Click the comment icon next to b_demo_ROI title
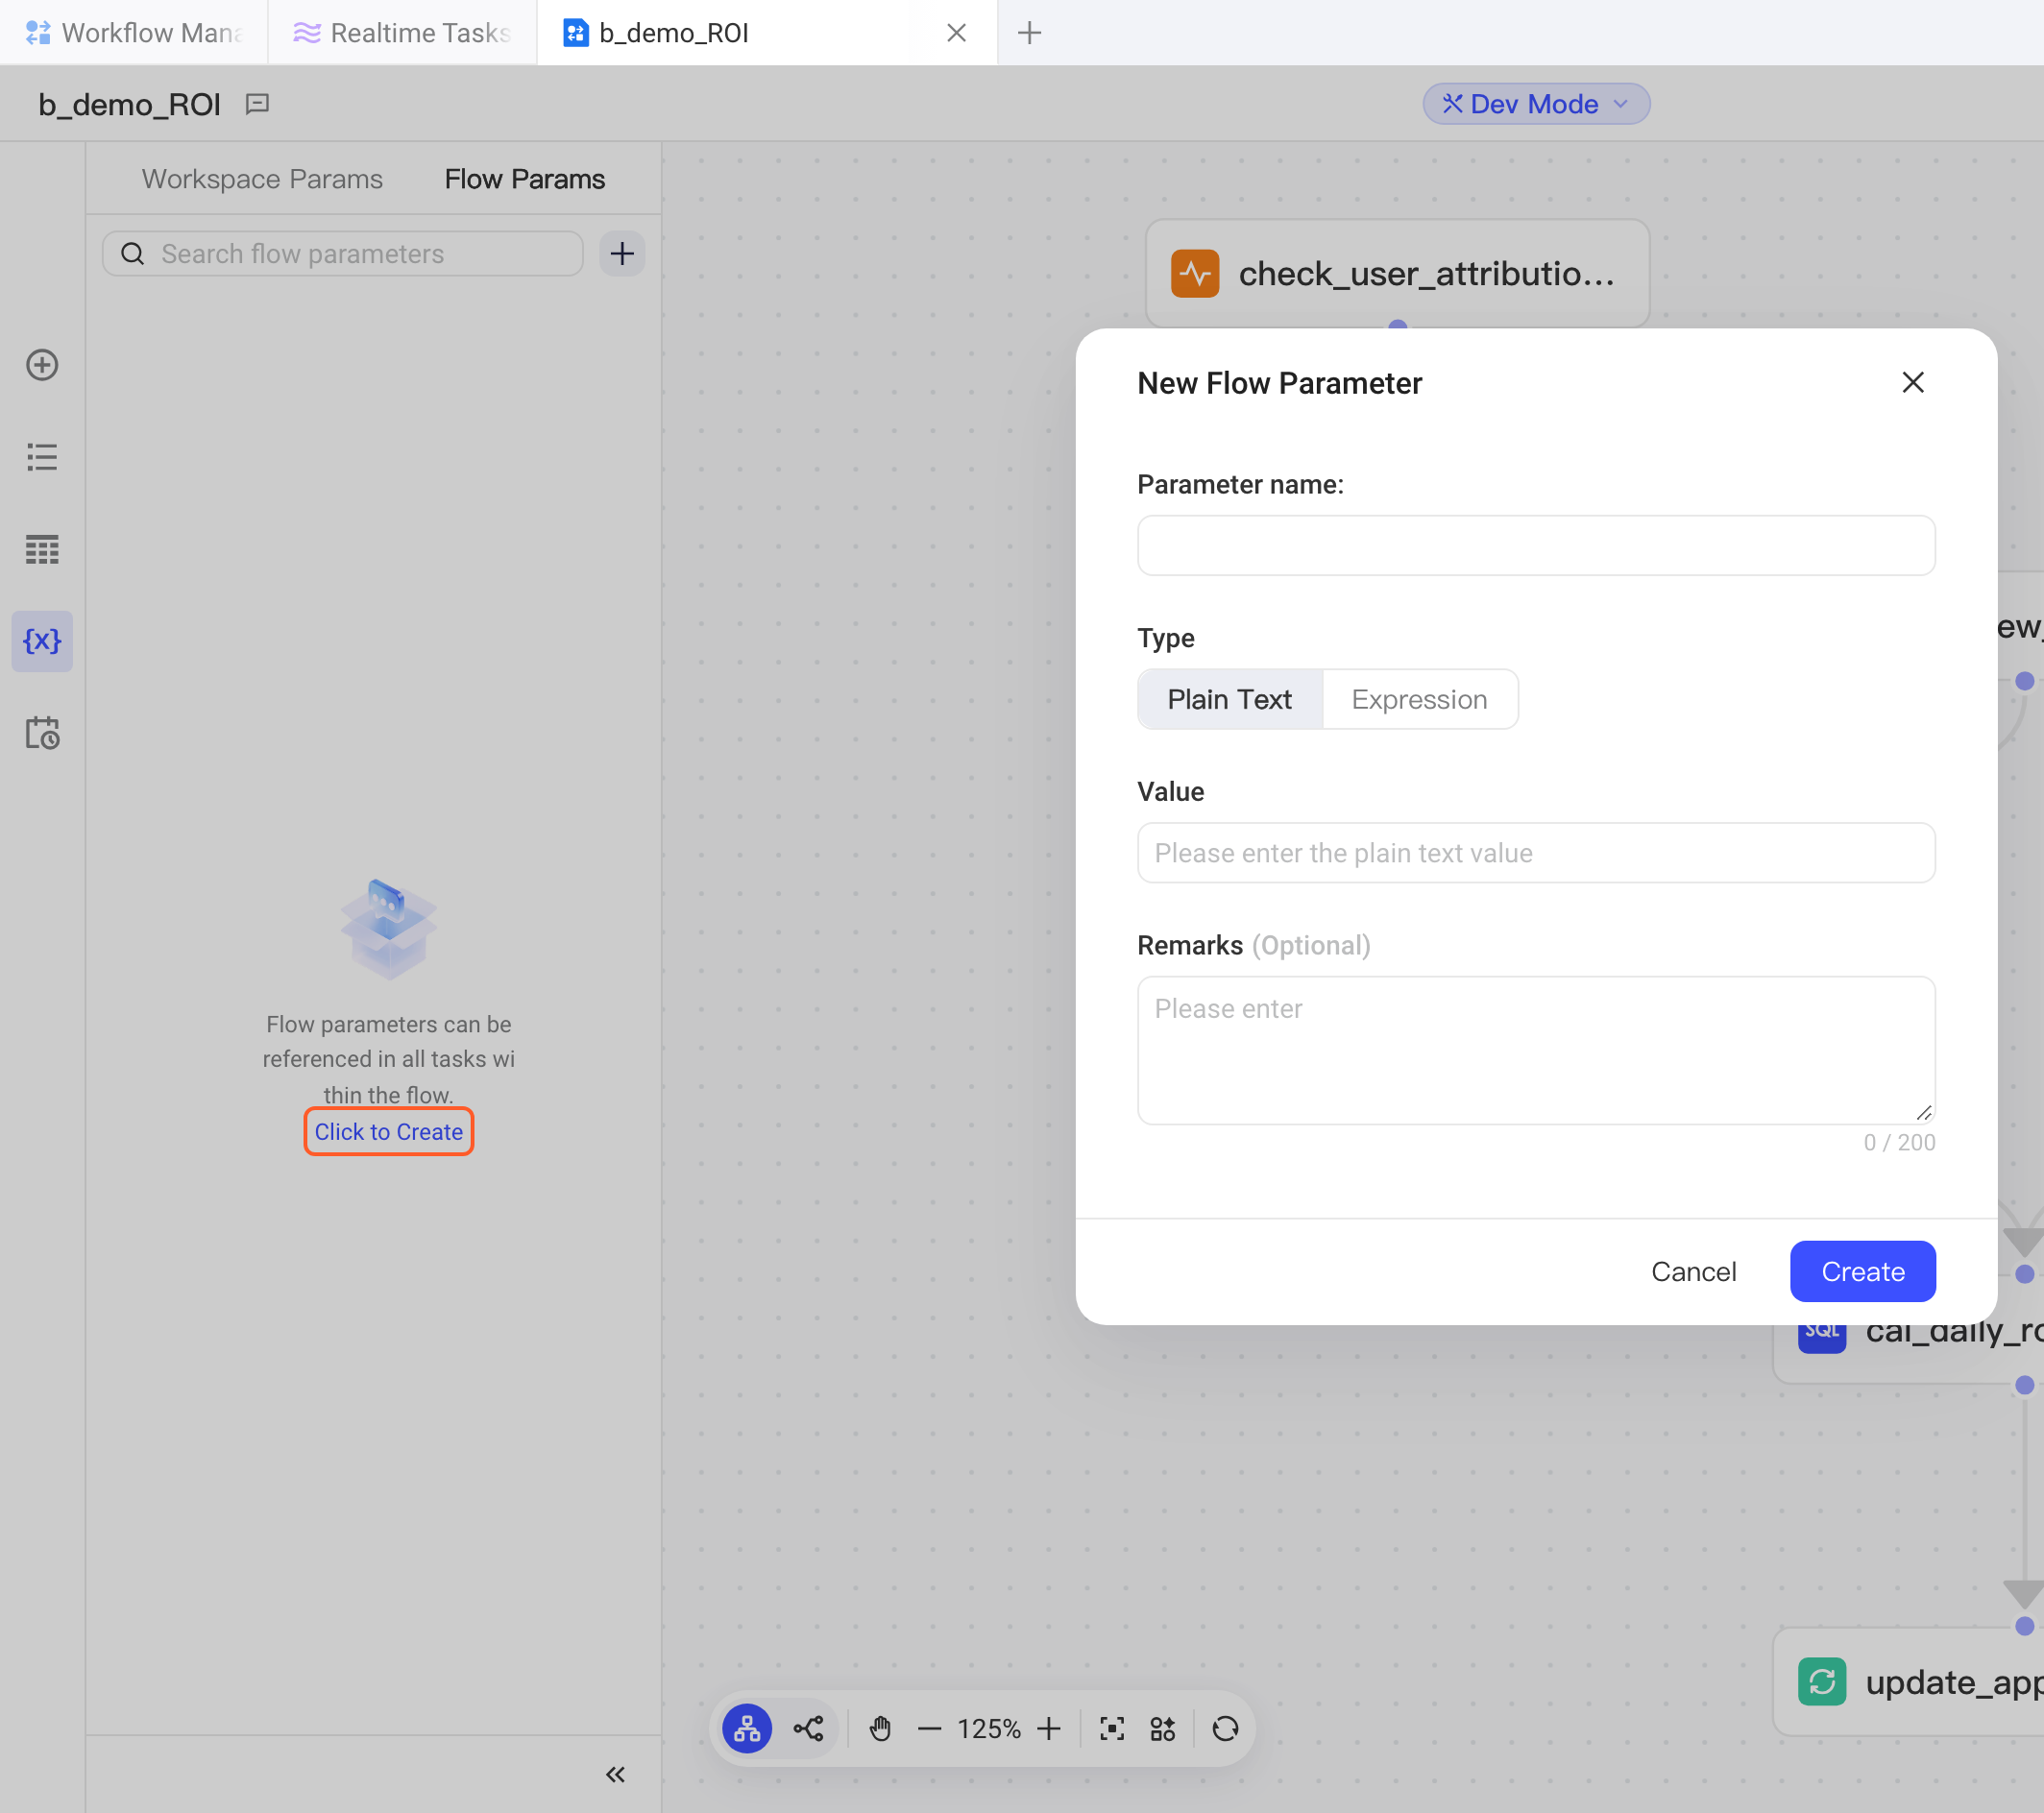2044x1813 pixels. pos(257,104)
